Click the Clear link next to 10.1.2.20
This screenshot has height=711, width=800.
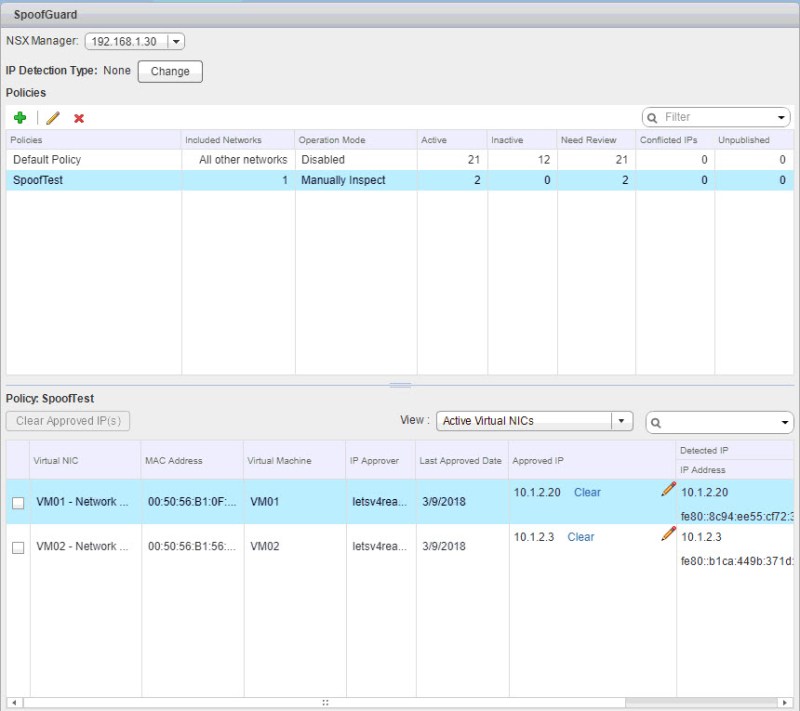click(x=587, y=492)
